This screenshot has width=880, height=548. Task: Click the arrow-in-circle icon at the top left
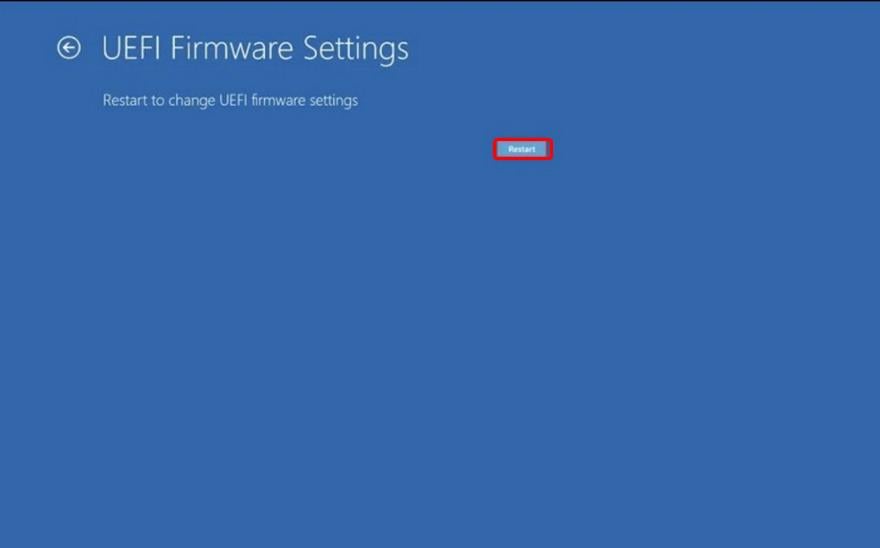(x=69, y=48)
